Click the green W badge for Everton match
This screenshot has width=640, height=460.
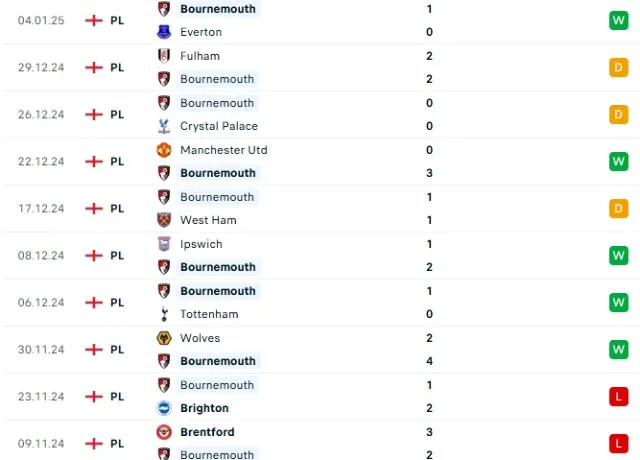618,20
